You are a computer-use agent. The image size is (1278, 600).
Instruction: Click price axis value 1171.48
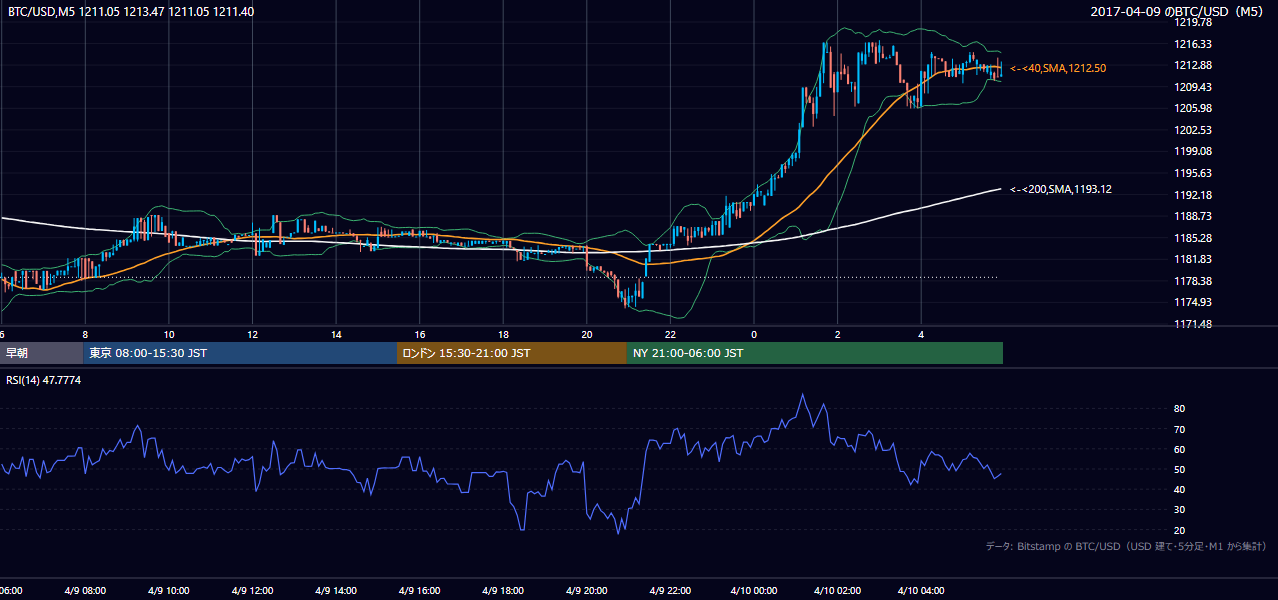(x=1193, y=324)
